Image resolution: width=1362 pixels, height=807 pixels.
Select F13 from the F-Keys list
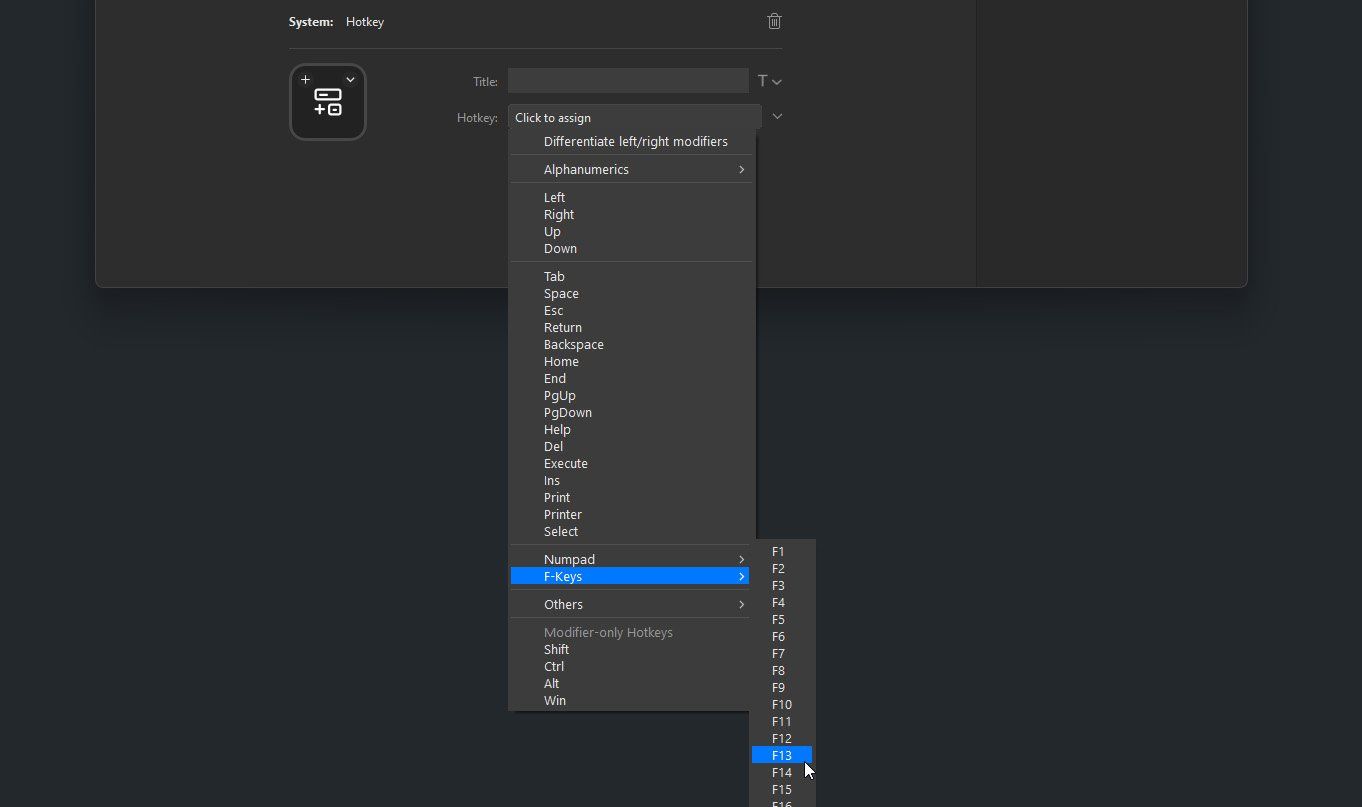pyautogui.click(x=782, y=755)
